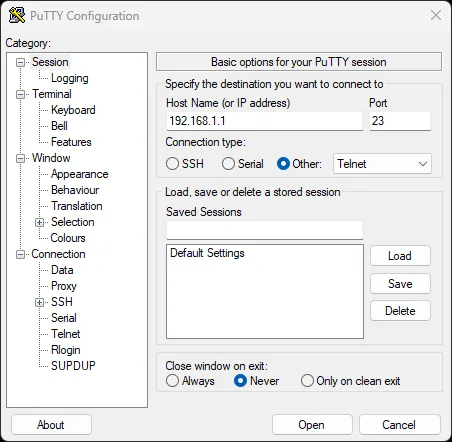452x442 pixels.
Task: Open the Telnet protocol dropdown
Action: [382, 164]
